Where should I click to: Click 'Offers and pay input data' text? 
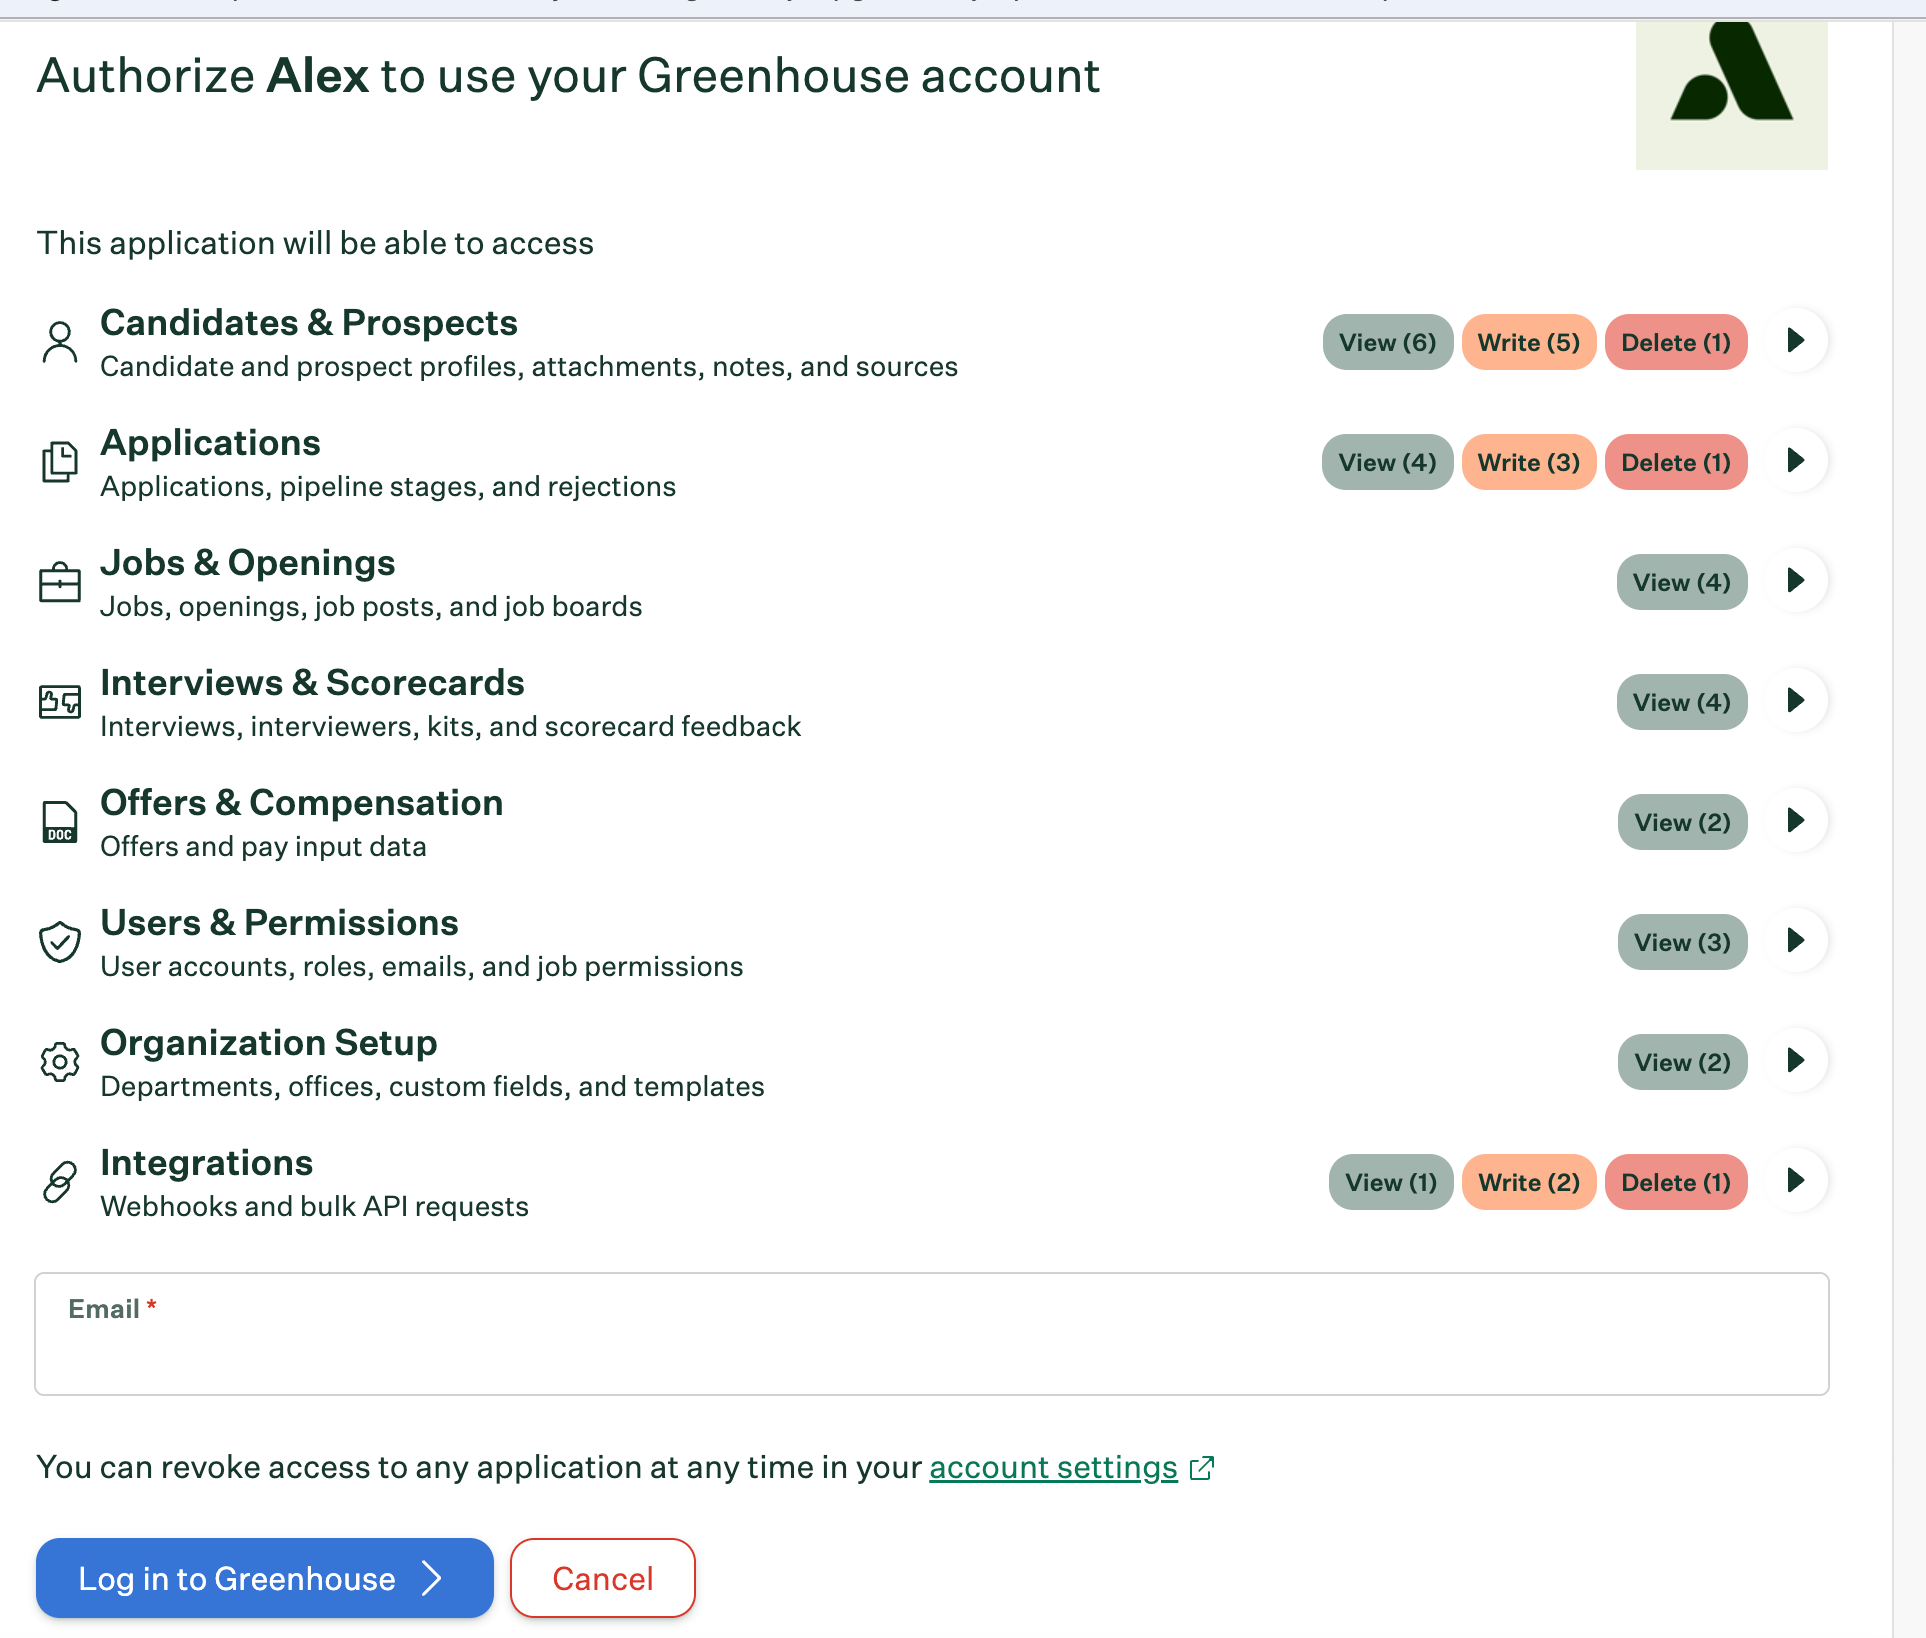click(x=263, y=846)
